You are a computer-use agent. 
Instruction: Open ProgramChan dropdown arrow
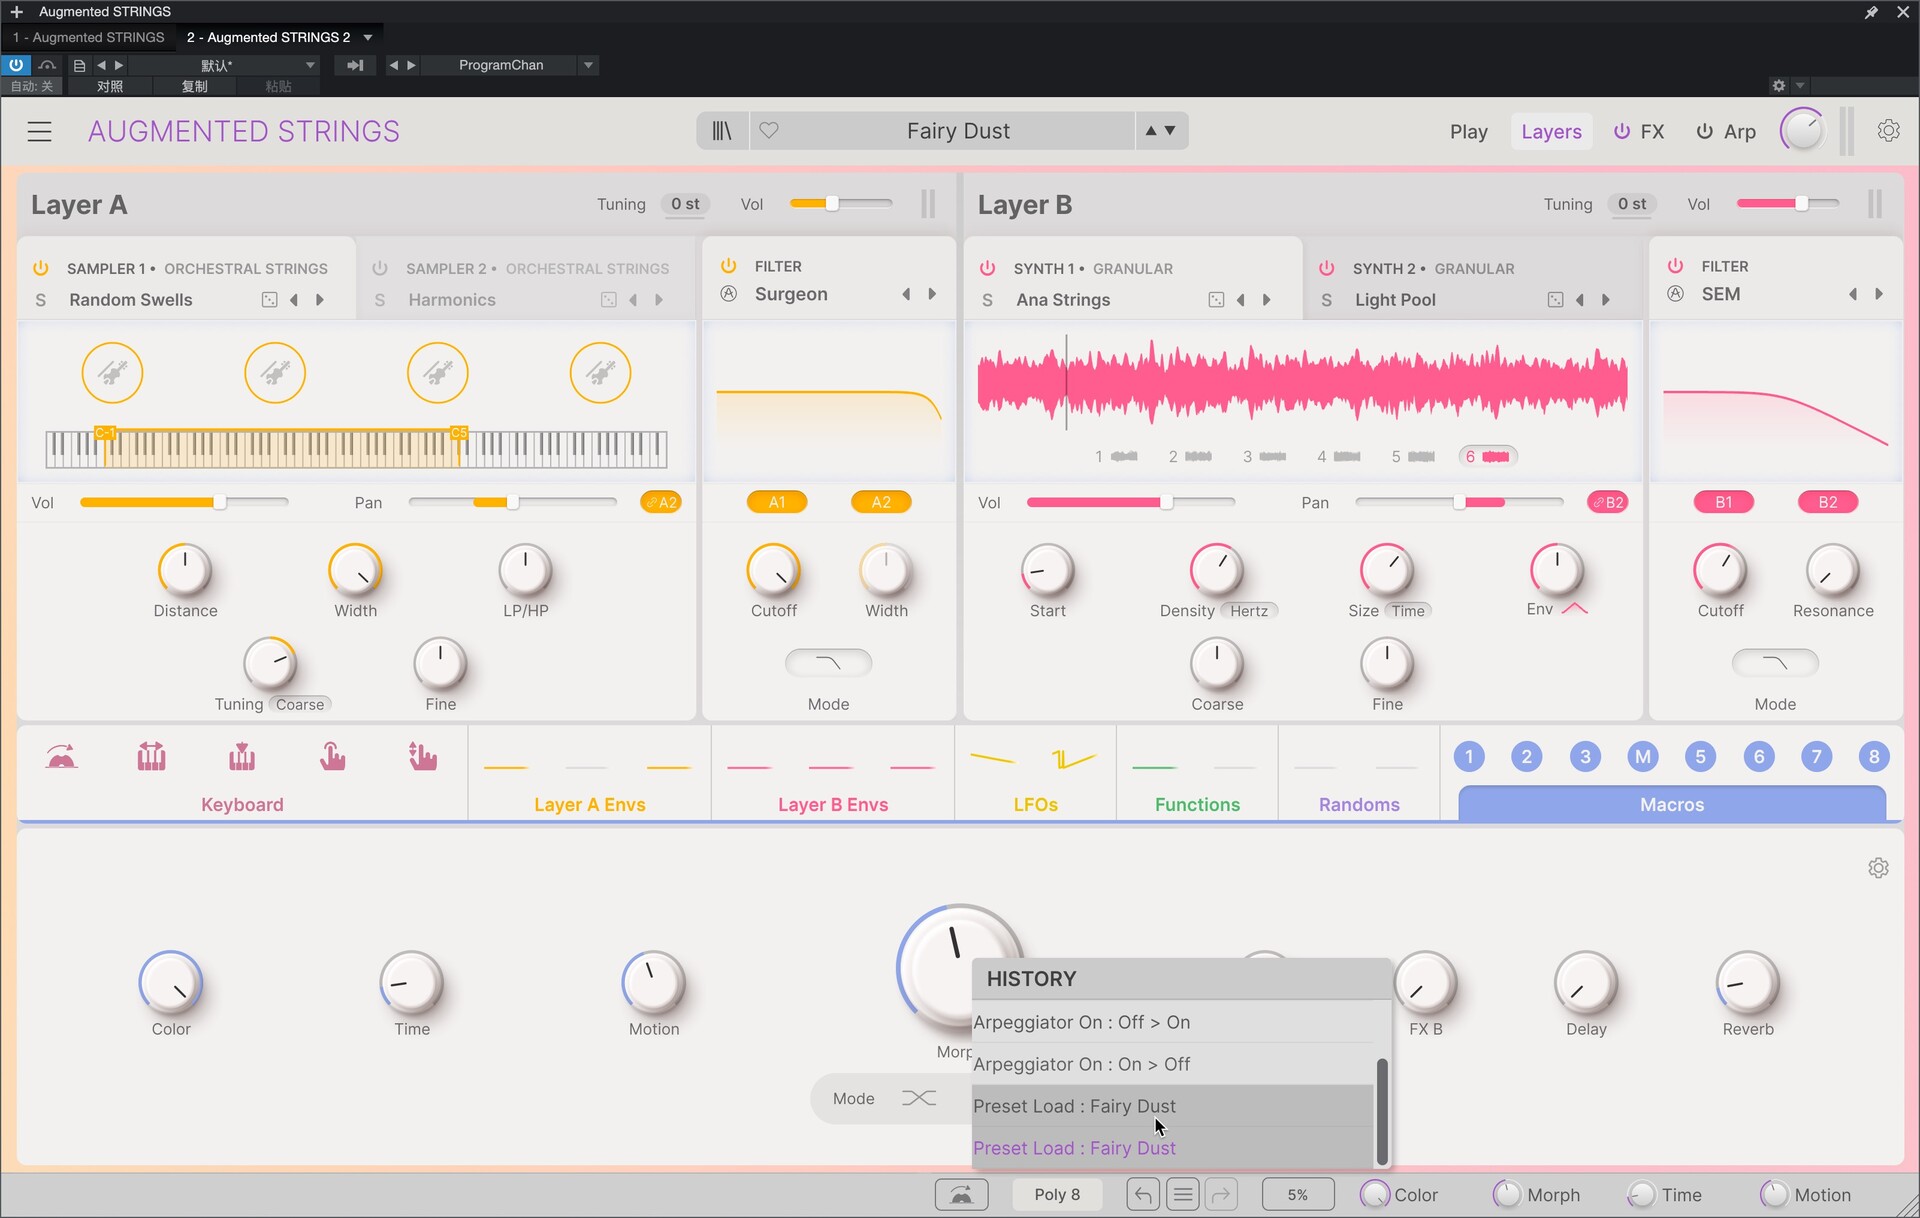pyautogui.click(x=589, y=65)
